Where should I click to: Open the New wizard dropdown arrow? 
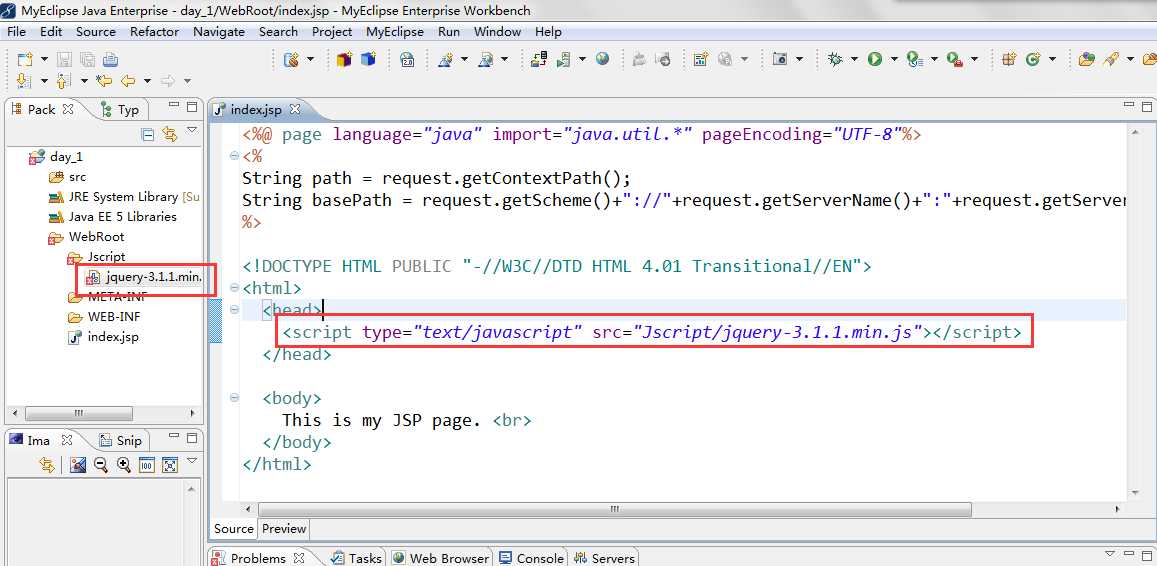tap(44, 60)
